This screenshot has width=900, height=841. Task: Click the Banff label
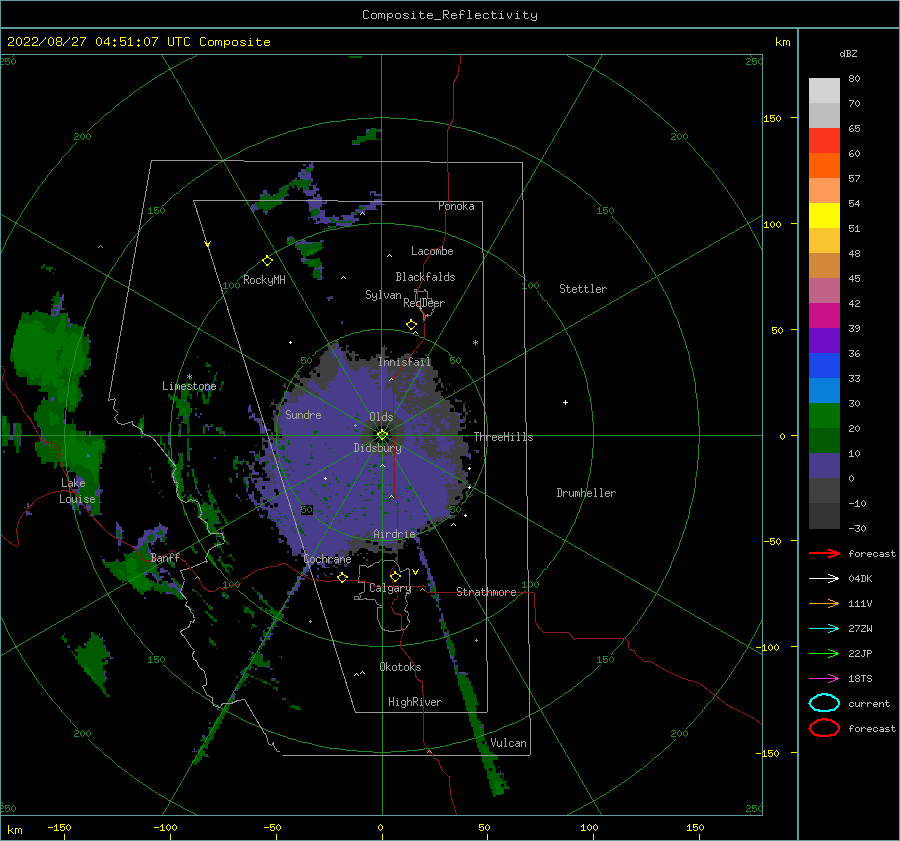pyautogui.click(x=165, y=557)
